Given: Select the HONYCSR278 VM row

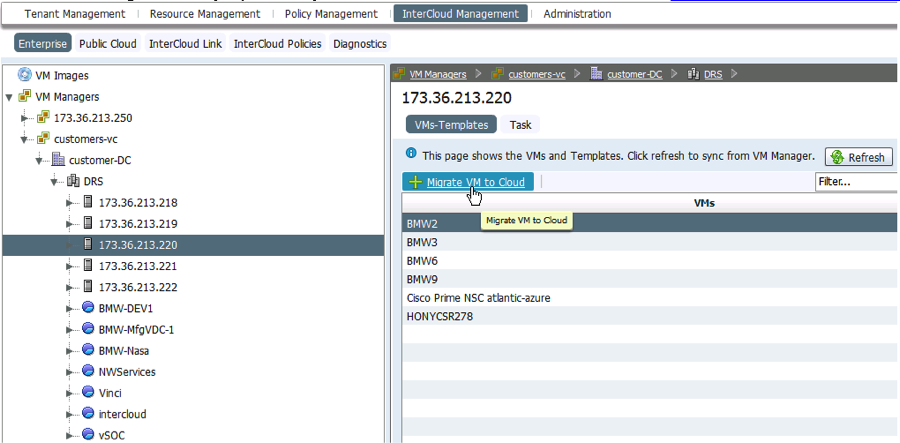Looking at the screenshot, I should coord(650,316).
